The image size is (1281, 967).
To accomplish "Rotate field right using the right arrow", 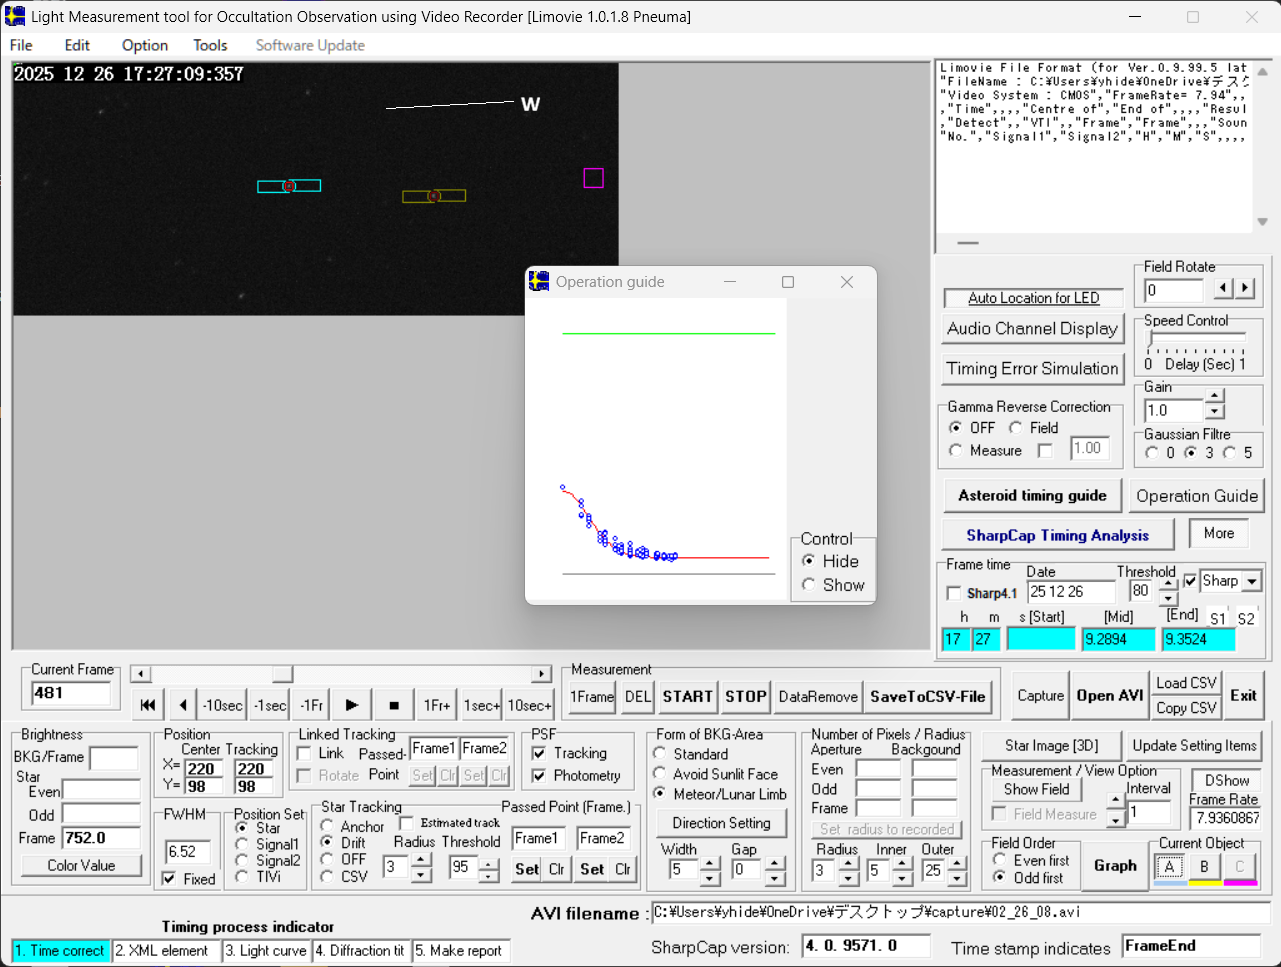I will click(1245, 289).
